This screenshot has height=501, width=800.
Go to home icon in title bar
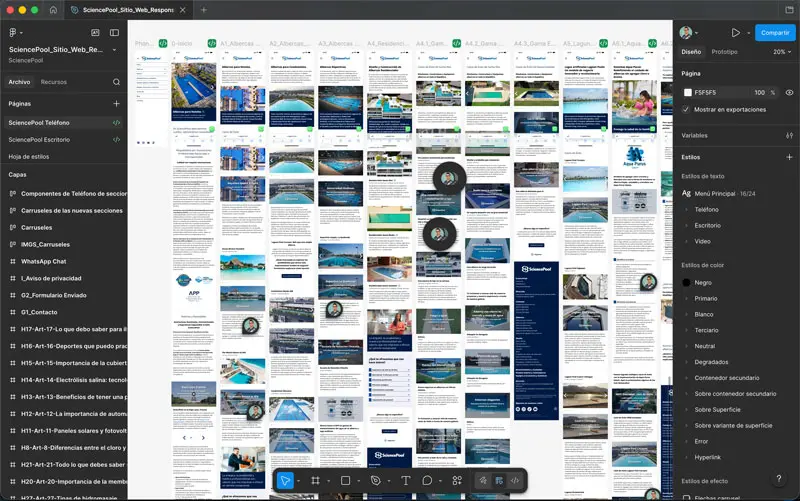point(53,10)
